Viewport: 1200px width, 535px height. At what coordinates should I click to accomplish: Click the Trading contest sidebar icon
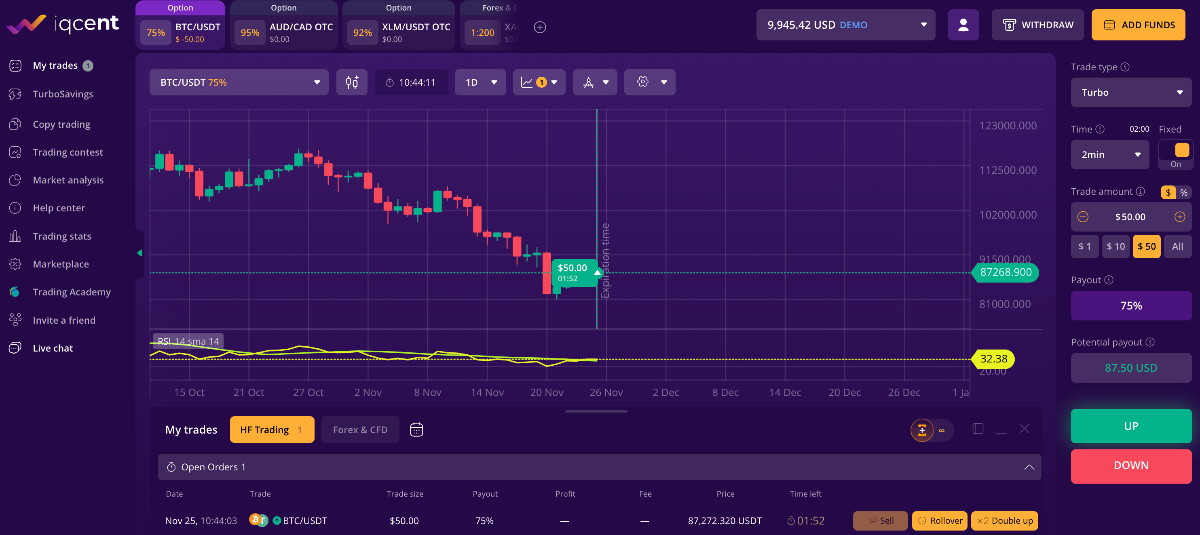[15, 153]
